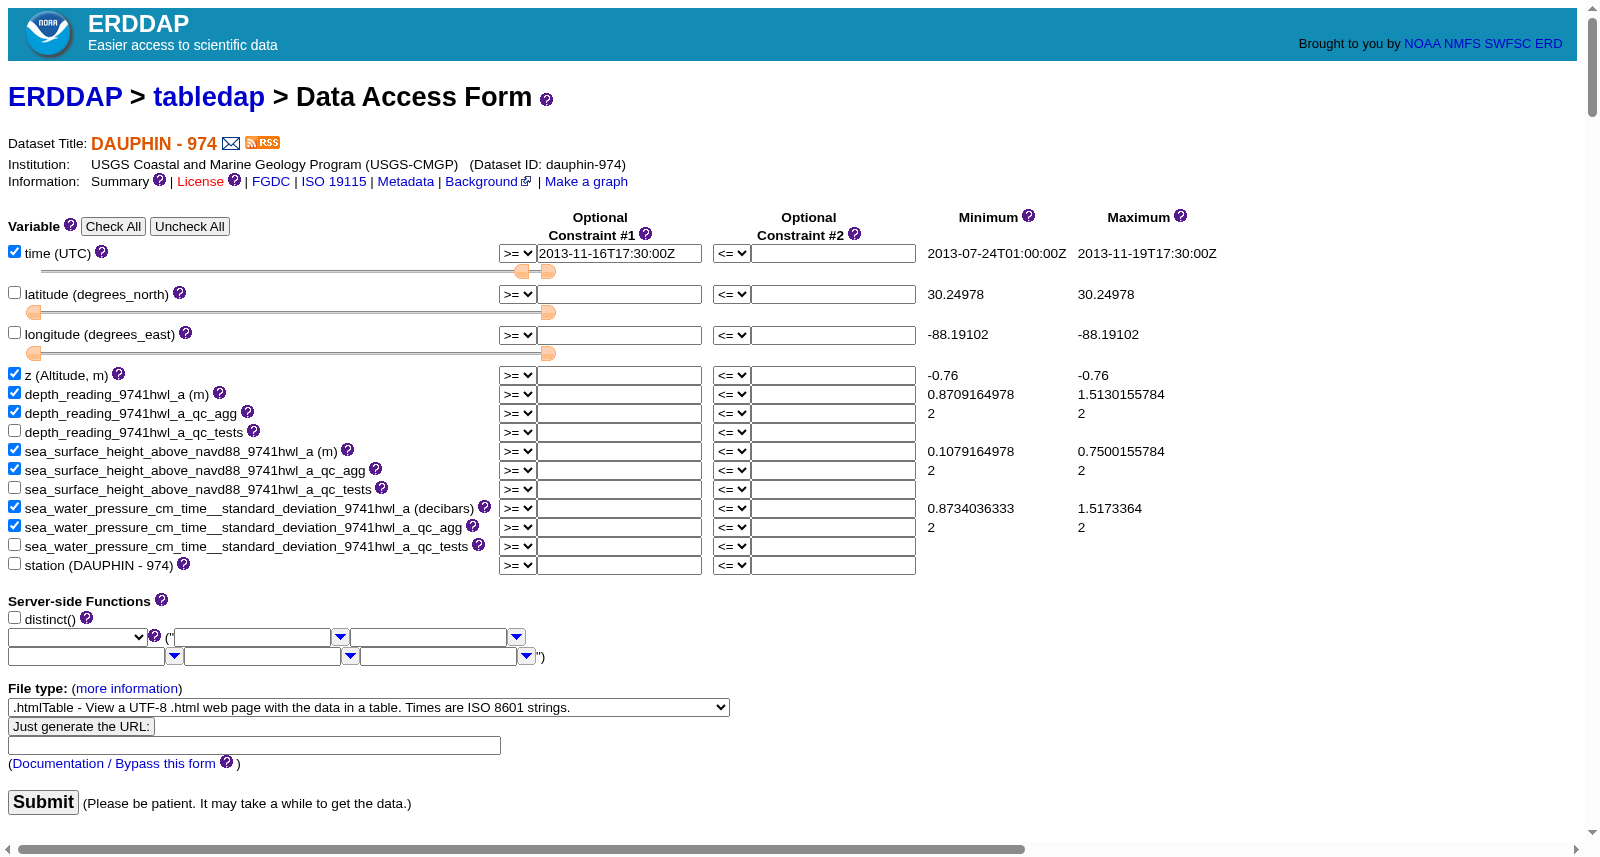Uncheck sea_water_pressure ..._9741hwl_a (decibars) checkbox
This screenshot has width=1600, height=857.
(14, 507)
